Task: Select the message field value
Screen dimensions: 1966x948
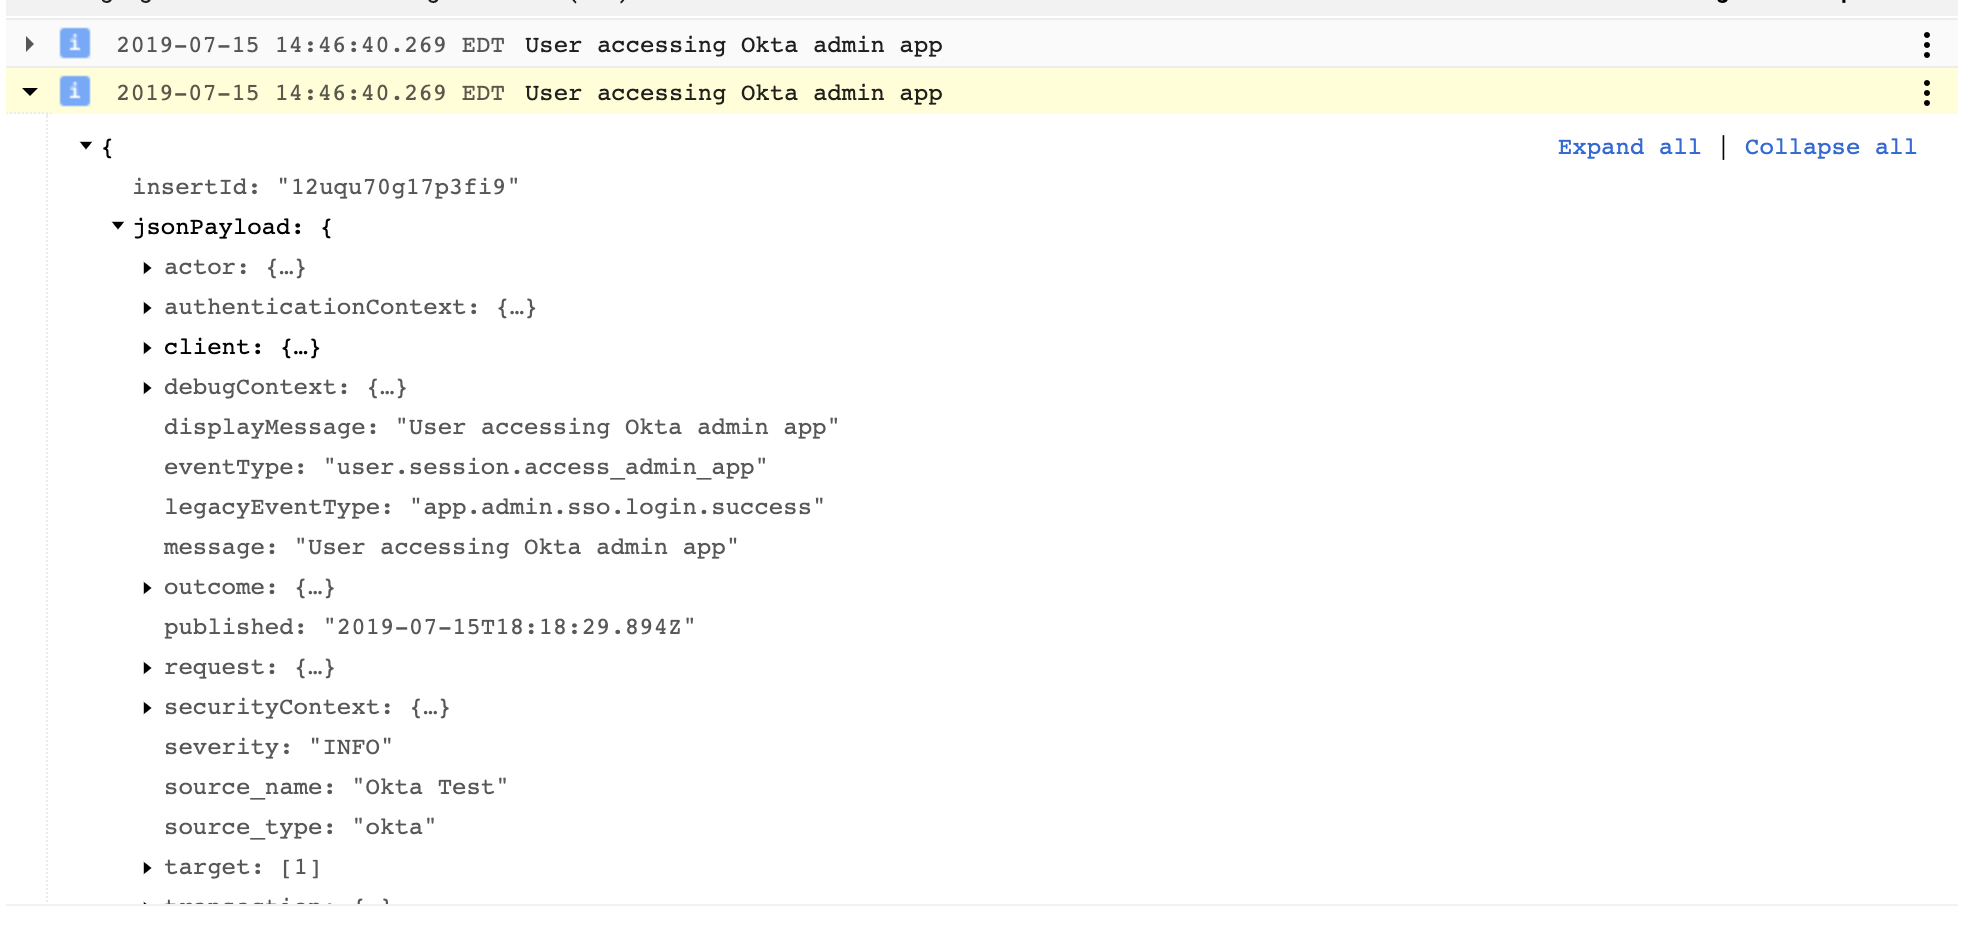Action: click(x=516, y=547)
